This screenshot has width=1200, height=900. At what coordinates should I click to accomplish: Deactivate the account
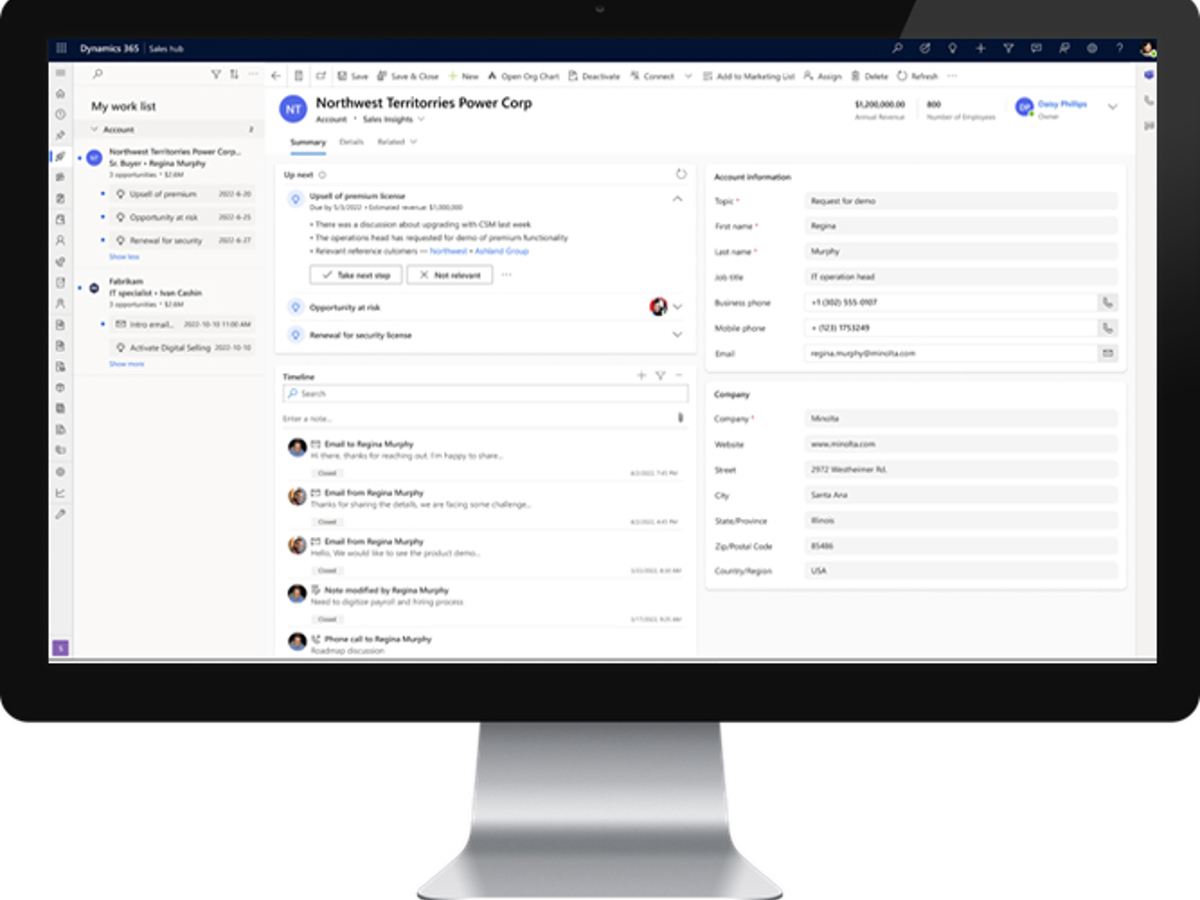(x=594, y=76)
